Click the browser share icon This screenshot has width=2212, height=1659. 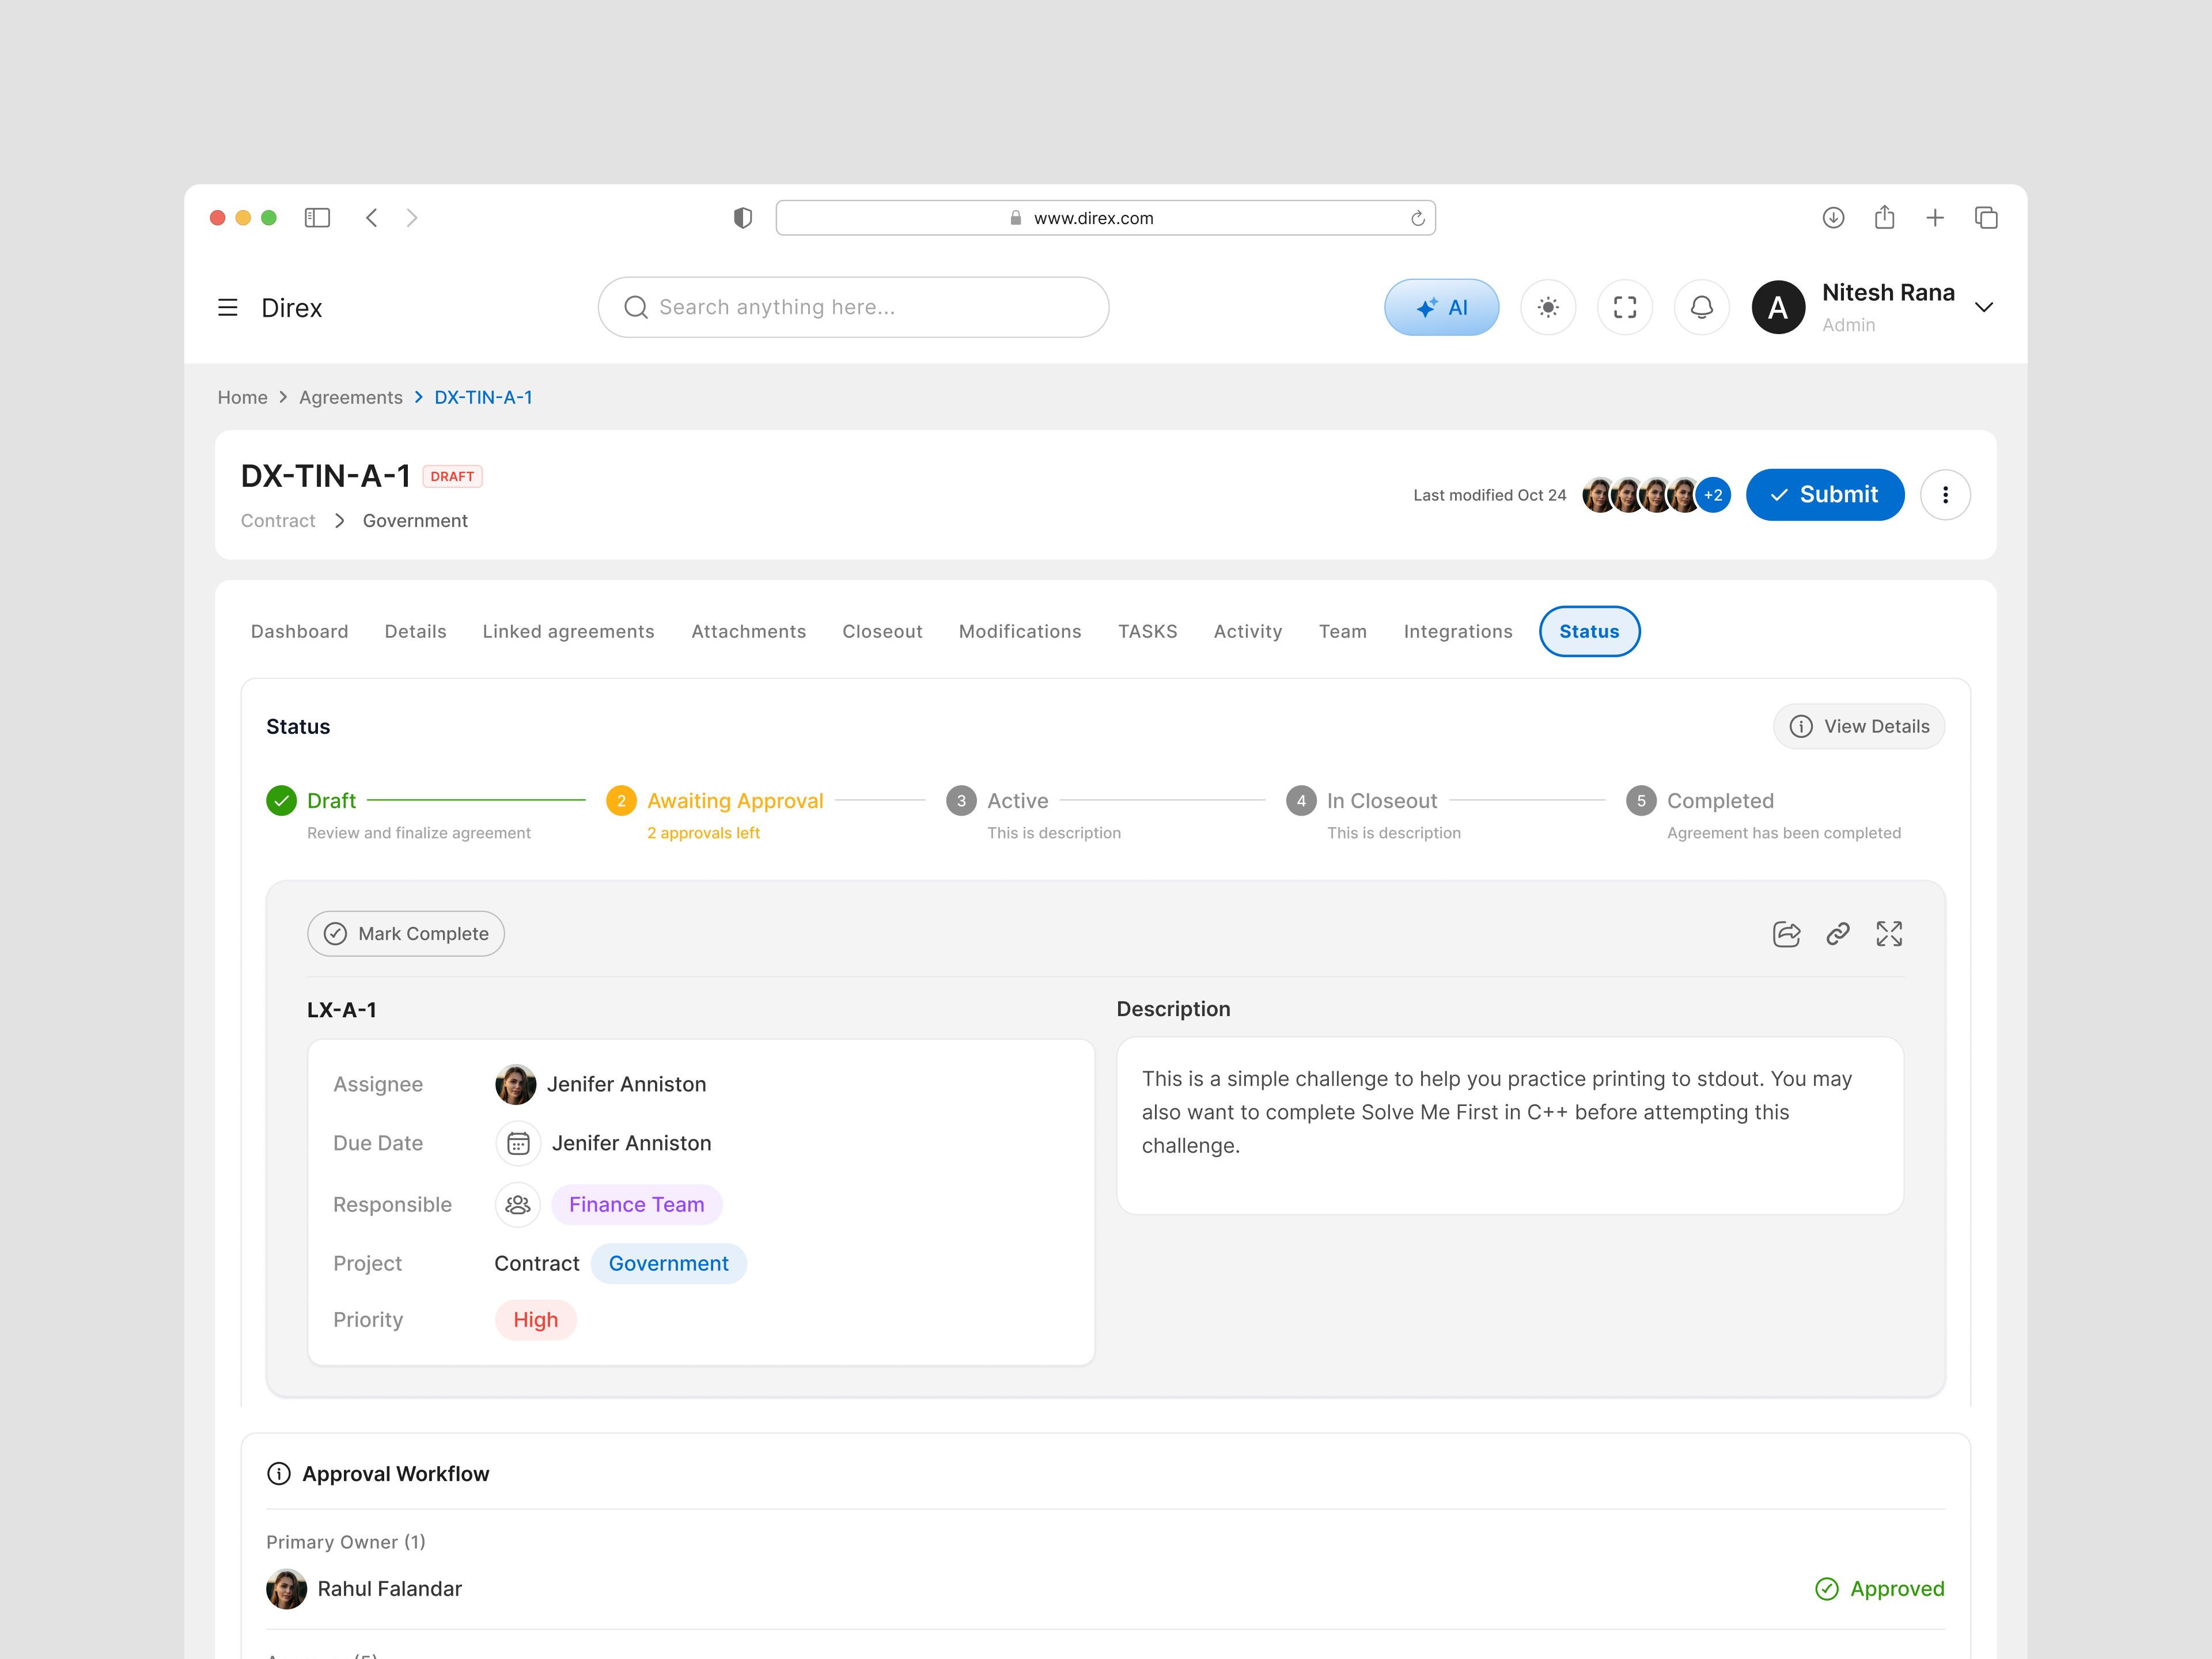pos(1885,217)
